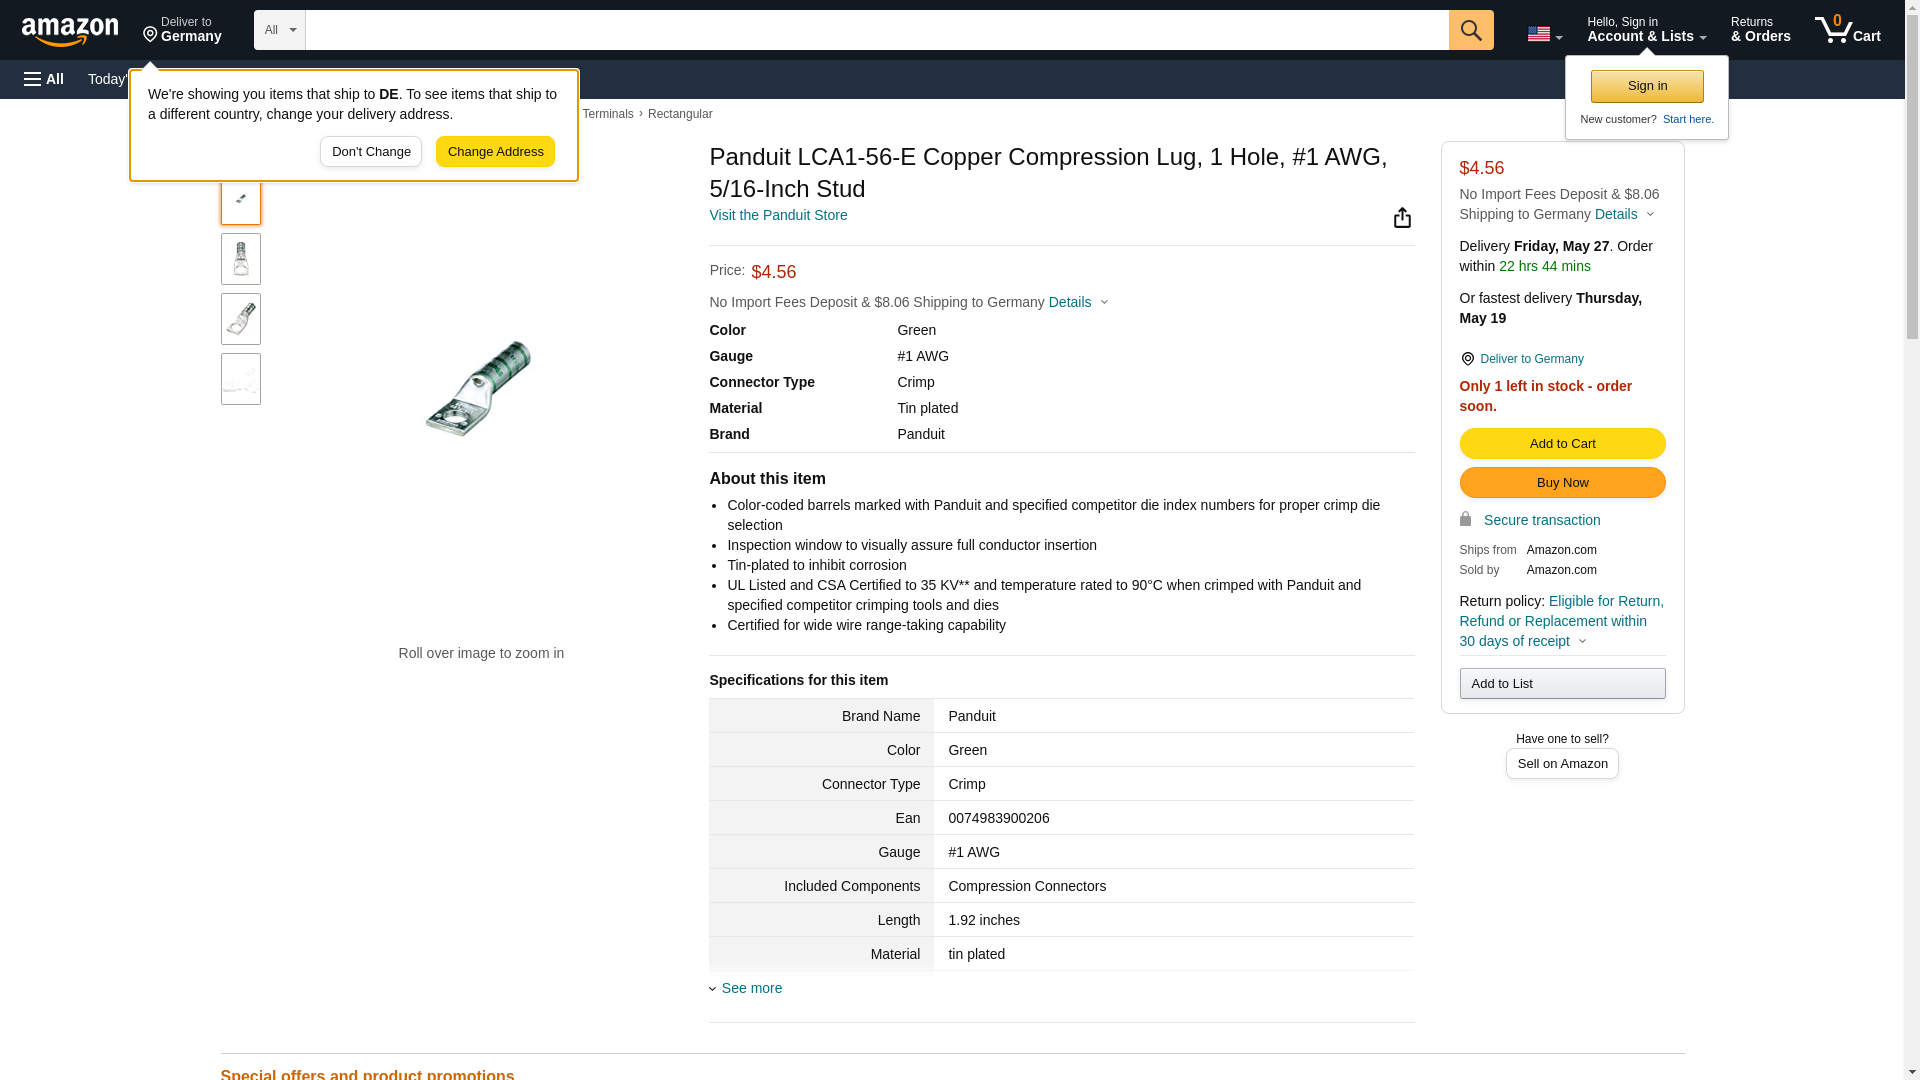This screenshot has height=1080, width=1920.
Task: Click the Add to Cart button
Action: pos(1562,443)
